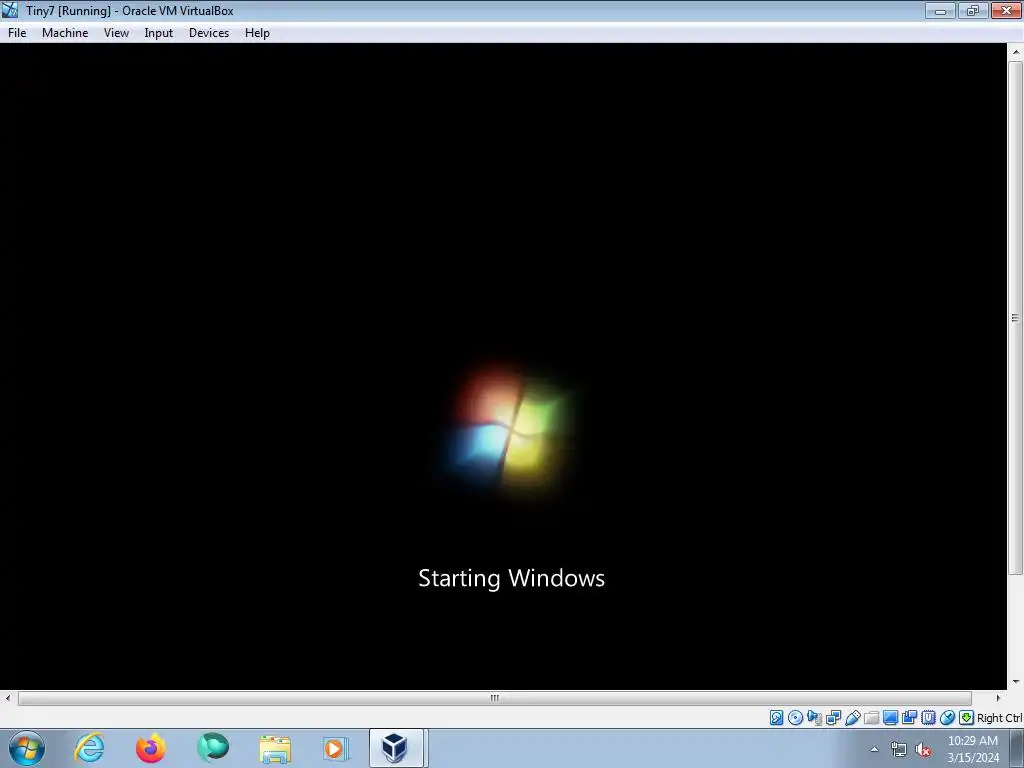Click the keyboard capture green arrow icon

tap(967, 718)
